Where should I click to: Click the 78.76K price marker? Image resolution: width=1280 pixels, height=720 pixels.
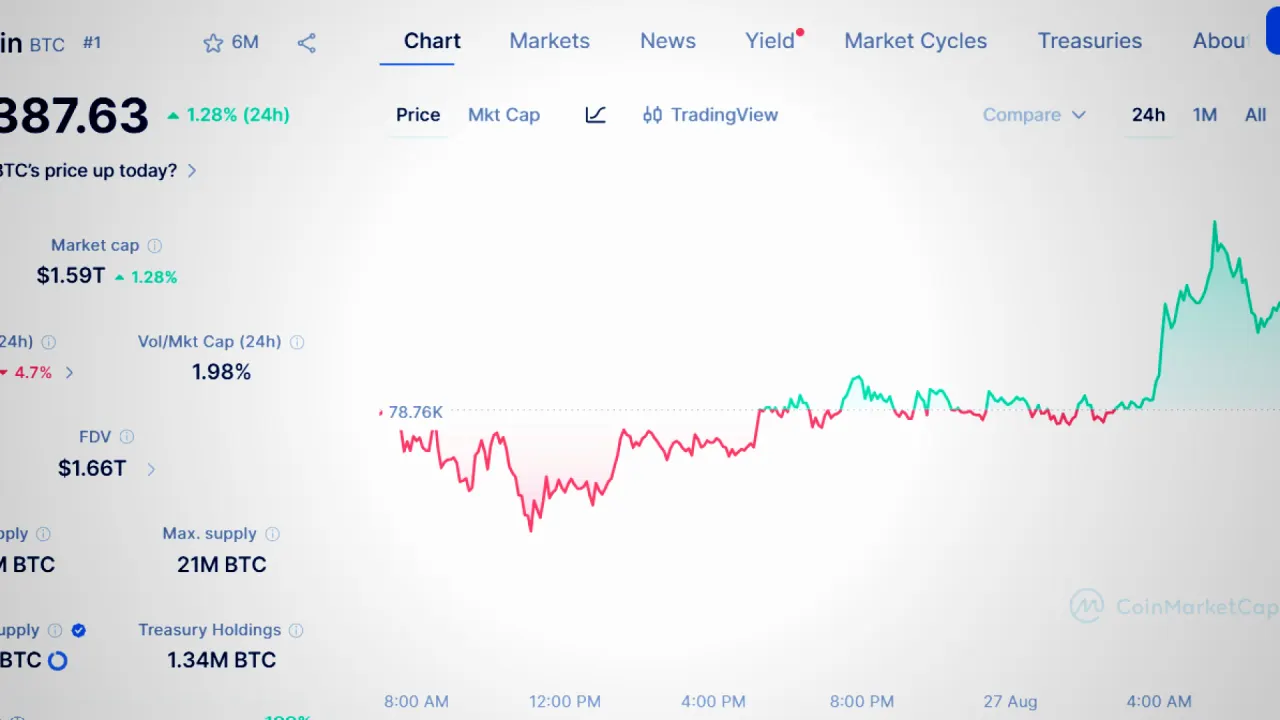tap(415, 412)
